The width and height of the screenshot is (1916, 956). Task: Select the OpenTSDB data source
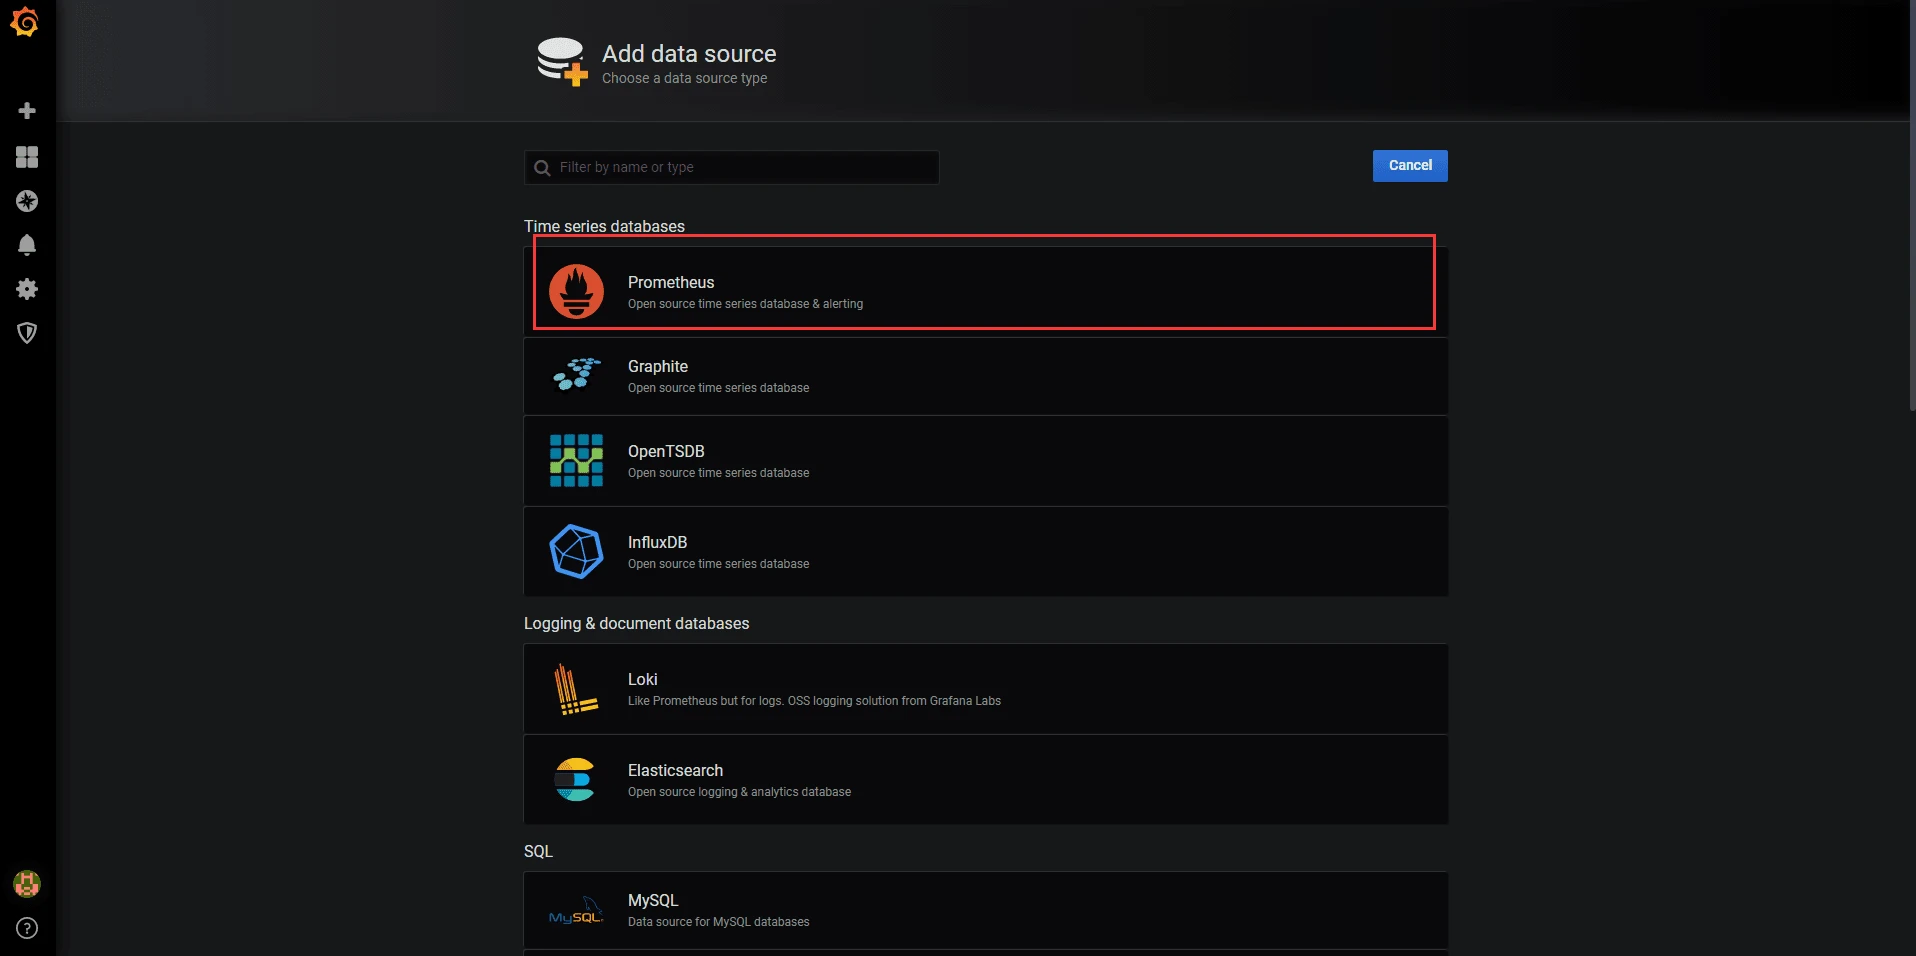click(x=985, y=461)
